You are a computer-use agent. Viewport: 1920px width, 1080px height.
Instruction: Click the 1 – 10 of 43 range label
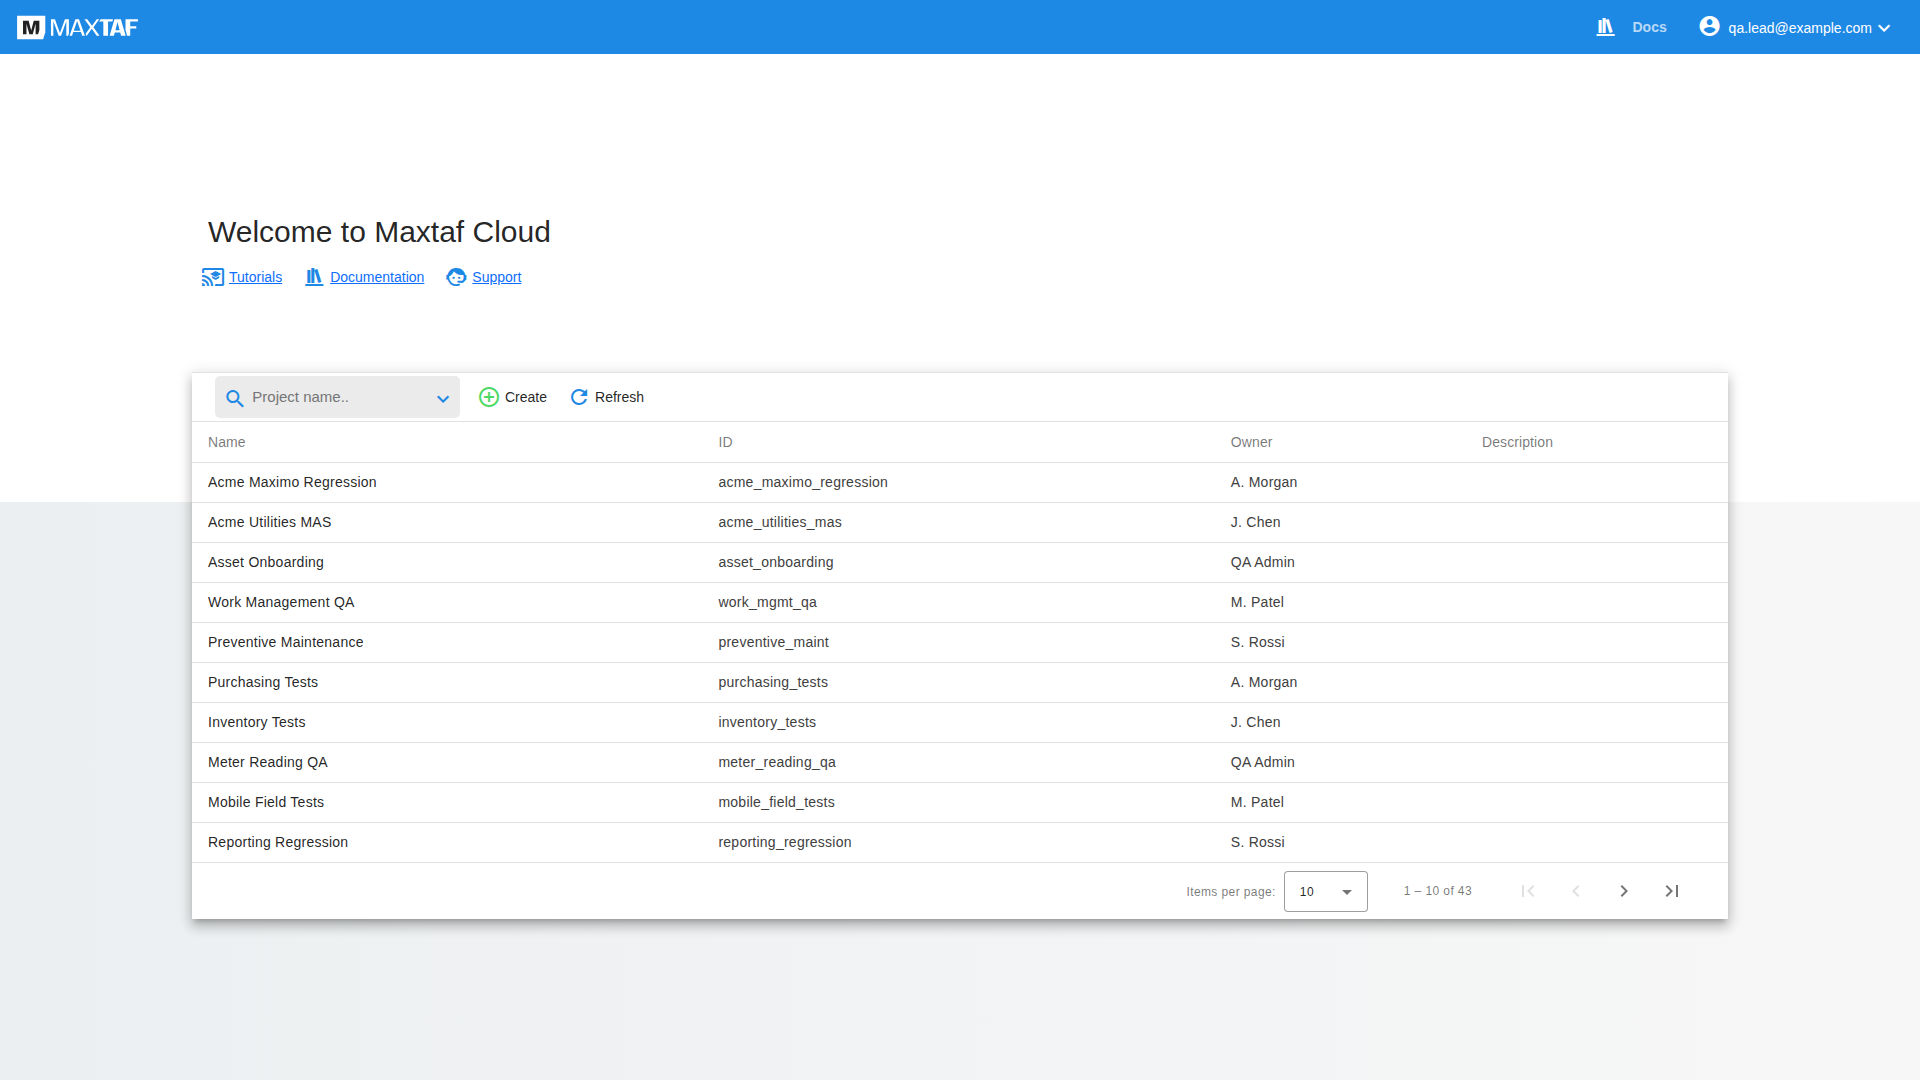pos(1437,891)
